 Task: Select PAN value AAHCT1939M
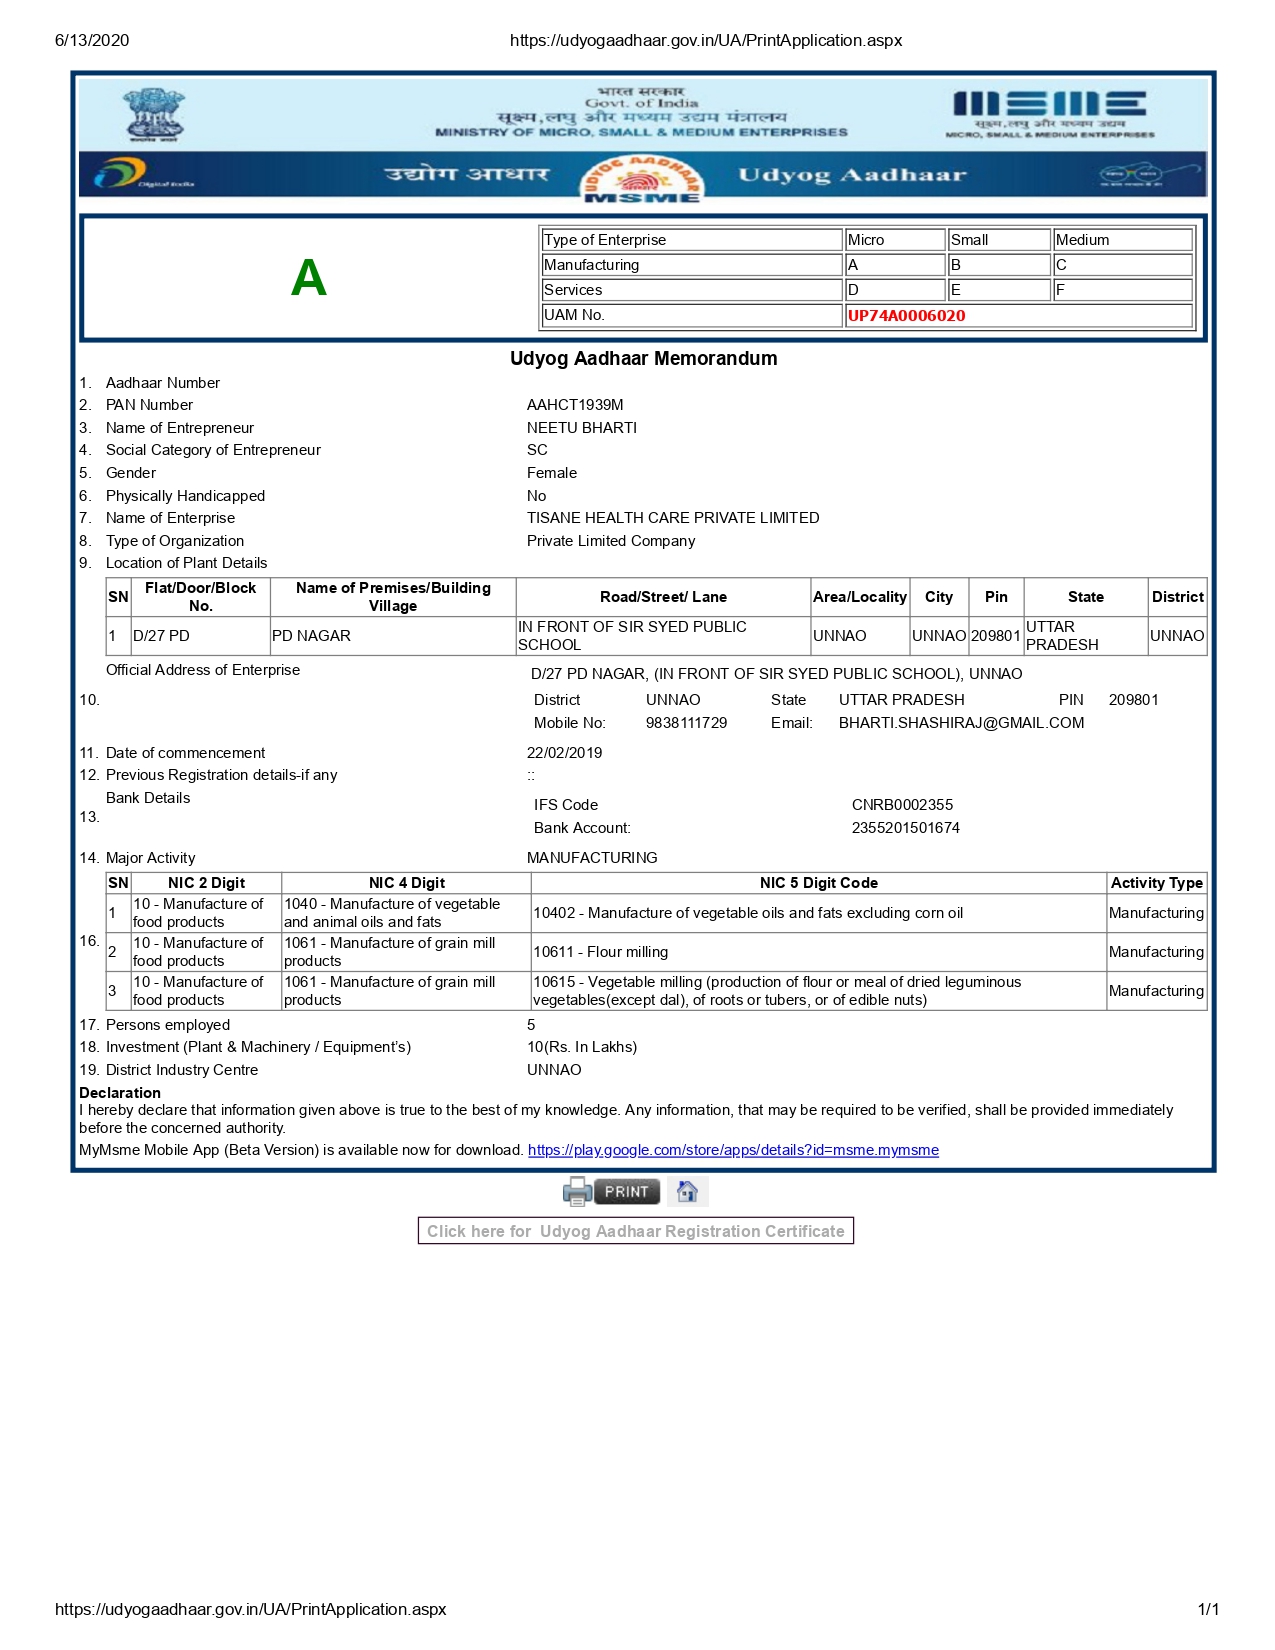point(575,405)
